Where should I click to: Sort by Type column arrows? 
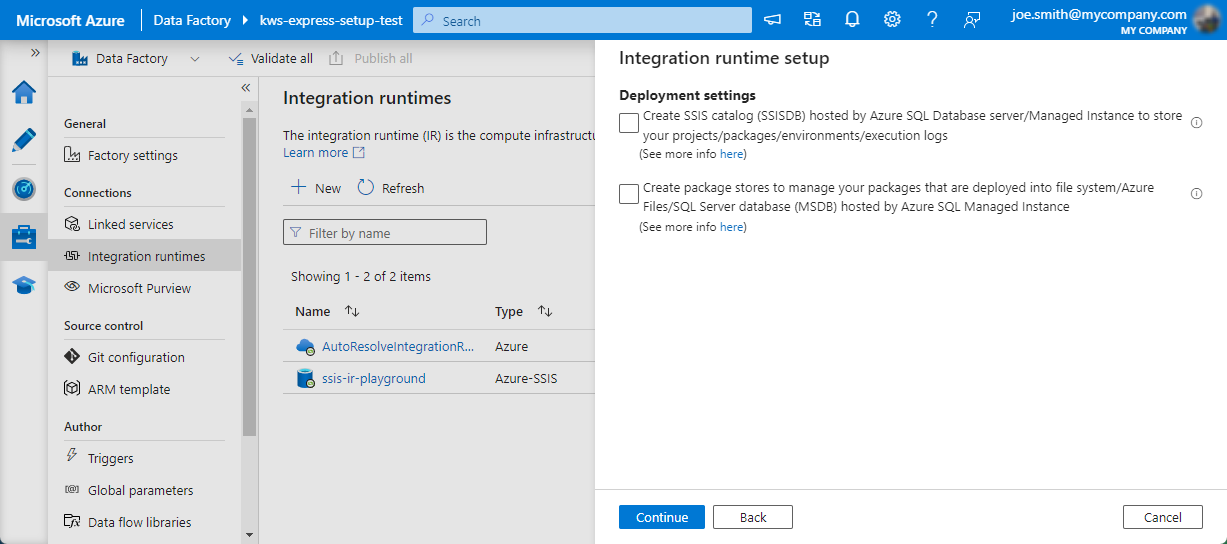coord(545,312)
